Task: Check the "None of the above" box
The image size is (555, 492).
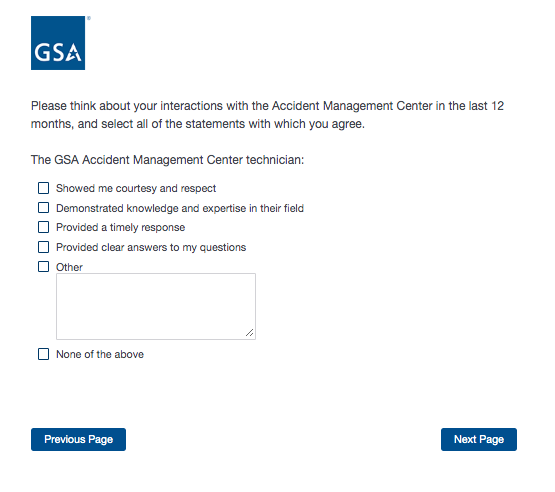Action: 44,354
